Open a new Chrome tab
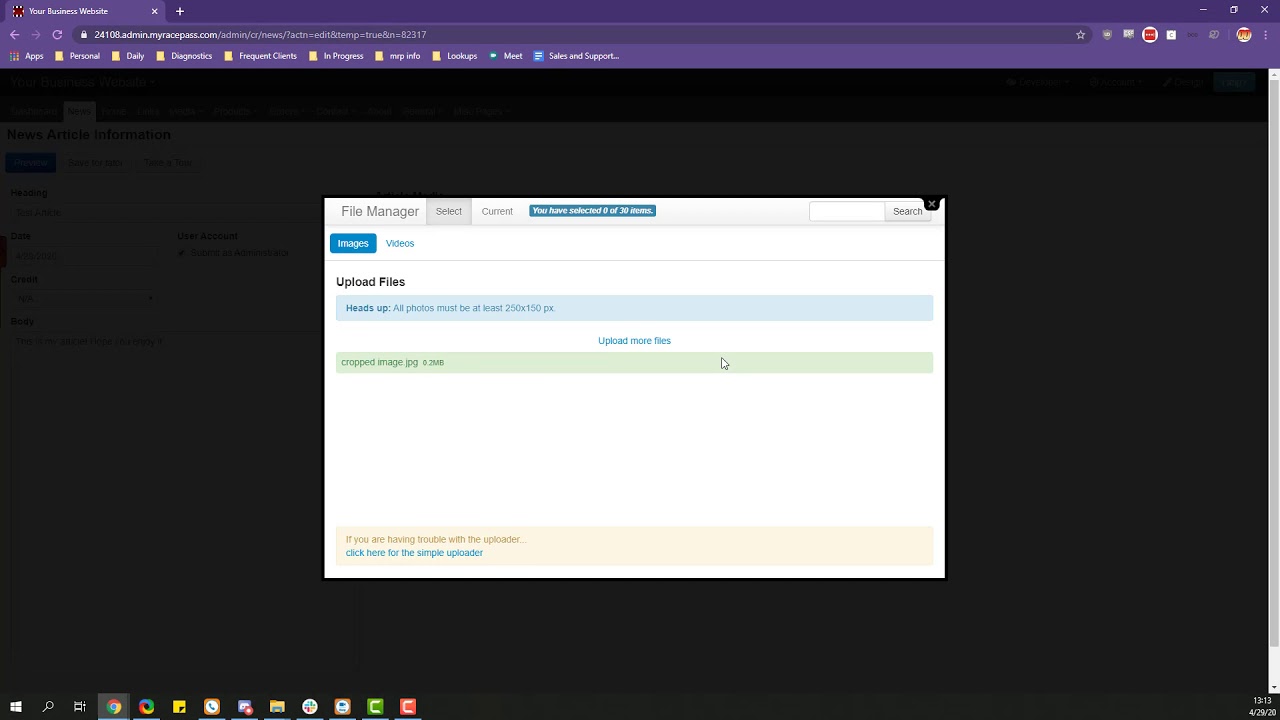1280x720 pixels. pos(180,11)
